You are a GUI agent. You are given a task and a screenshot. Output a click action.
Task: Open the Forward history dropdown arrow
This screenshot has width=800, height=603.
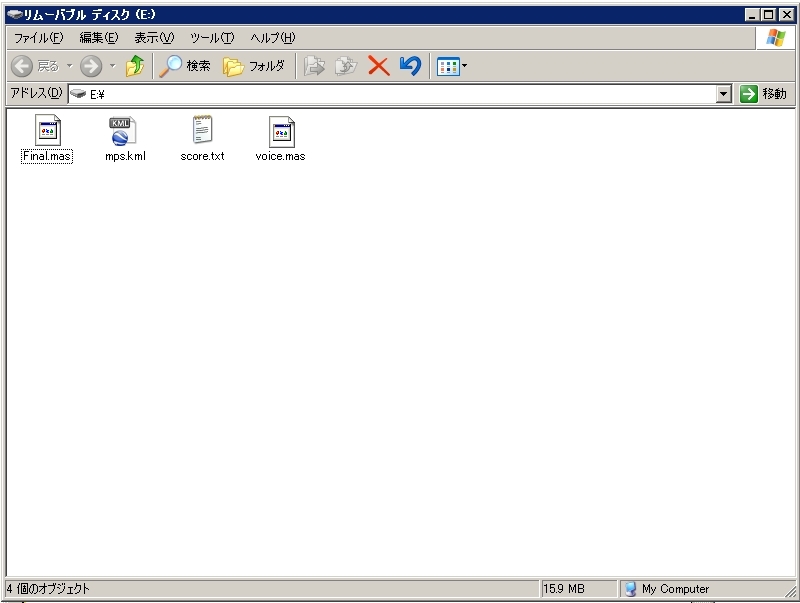[113, 66]
